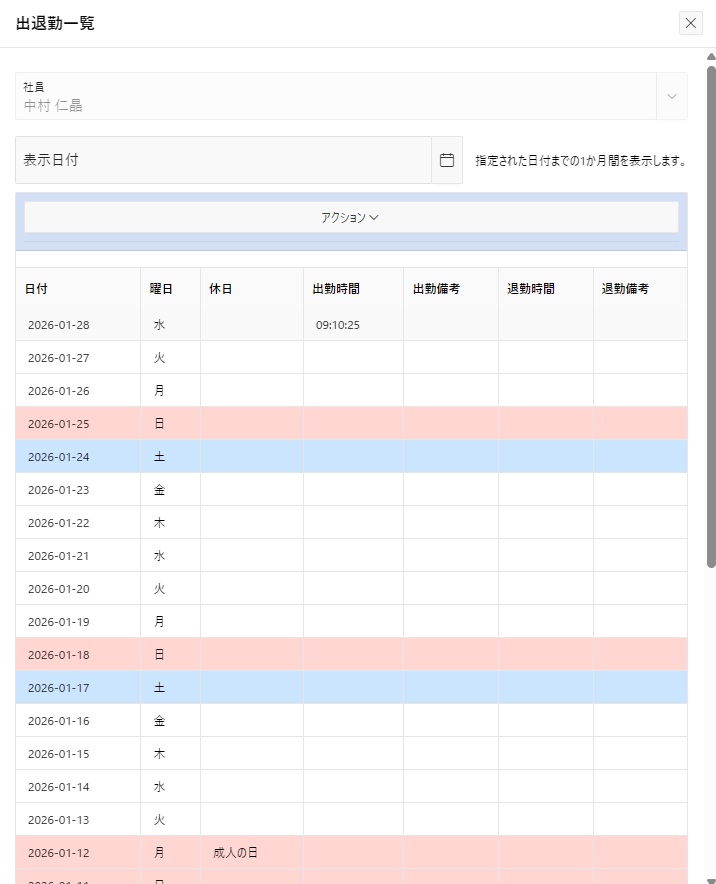Select the 2026-01-19 Monday row
716x884 pixels.
click(59, 622)
